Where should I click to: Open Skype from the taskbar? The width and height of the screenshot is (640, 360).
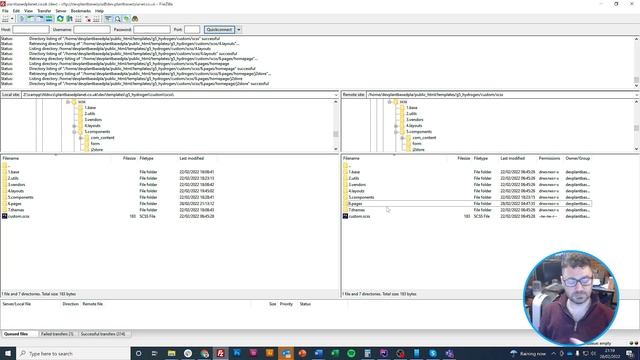tap(433, 353)
